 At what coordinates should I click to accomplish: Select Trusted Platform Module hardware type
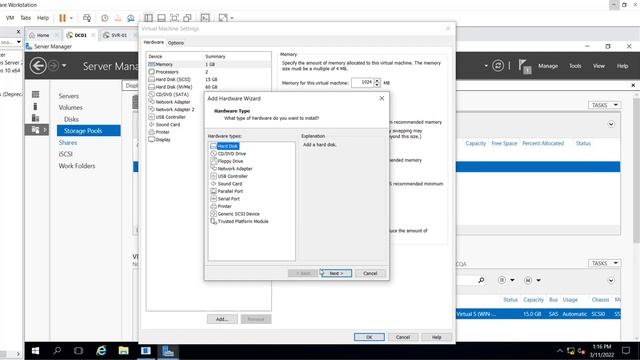tap(239, 221)
